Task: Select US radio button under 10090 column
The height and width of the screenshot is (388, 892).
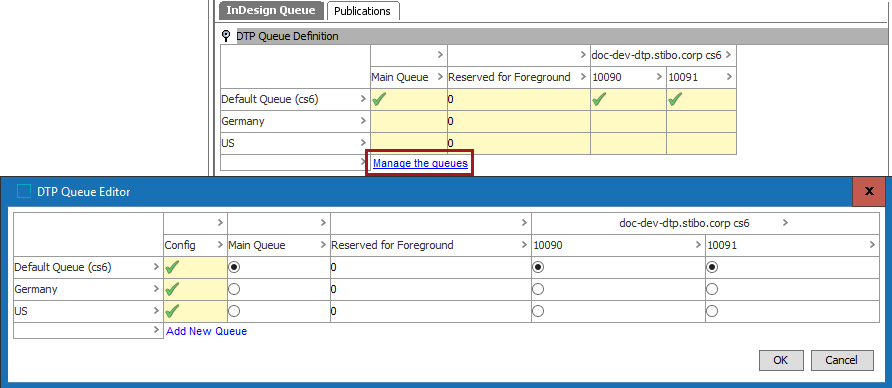Action: 538,311
